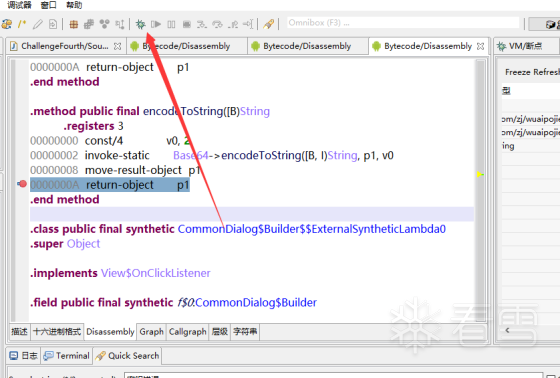Screen dimensions: 560x378
Task: Click the const/4 v0, 2 instruction line
Action: click(111, 141)
